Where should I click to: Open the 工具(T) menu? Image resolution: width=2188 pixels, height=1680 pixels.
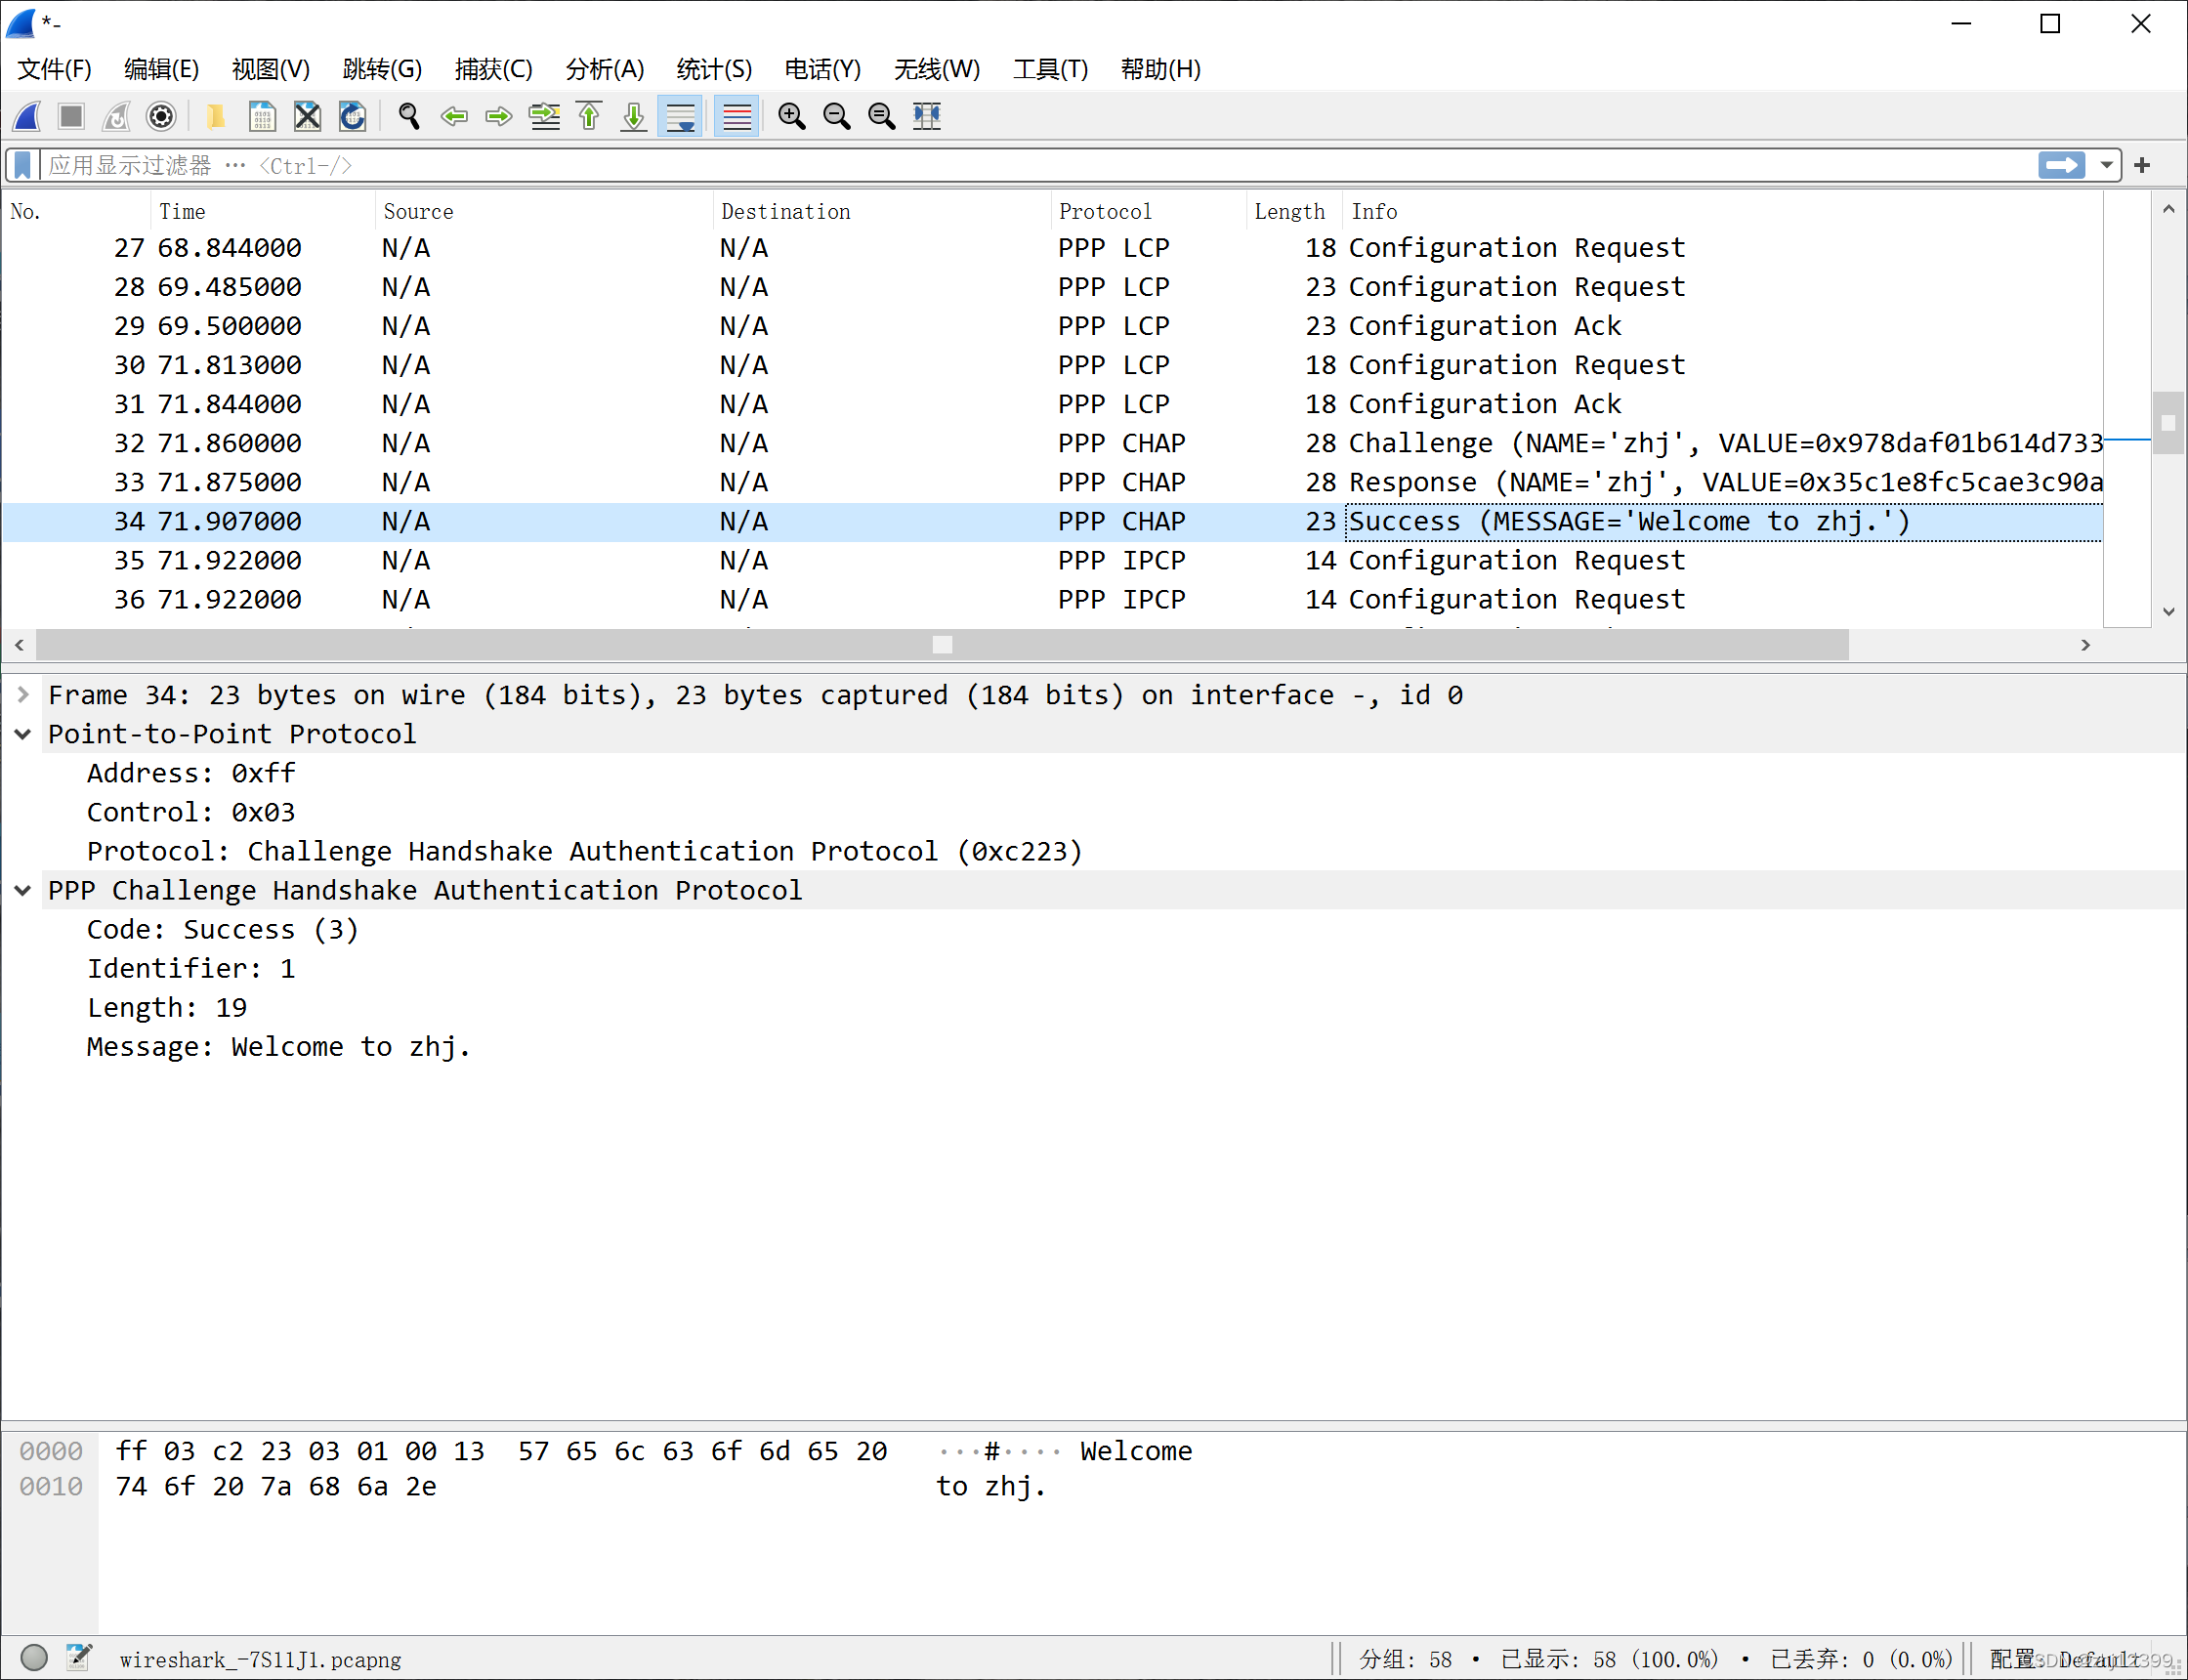(x=1050, y=69)
